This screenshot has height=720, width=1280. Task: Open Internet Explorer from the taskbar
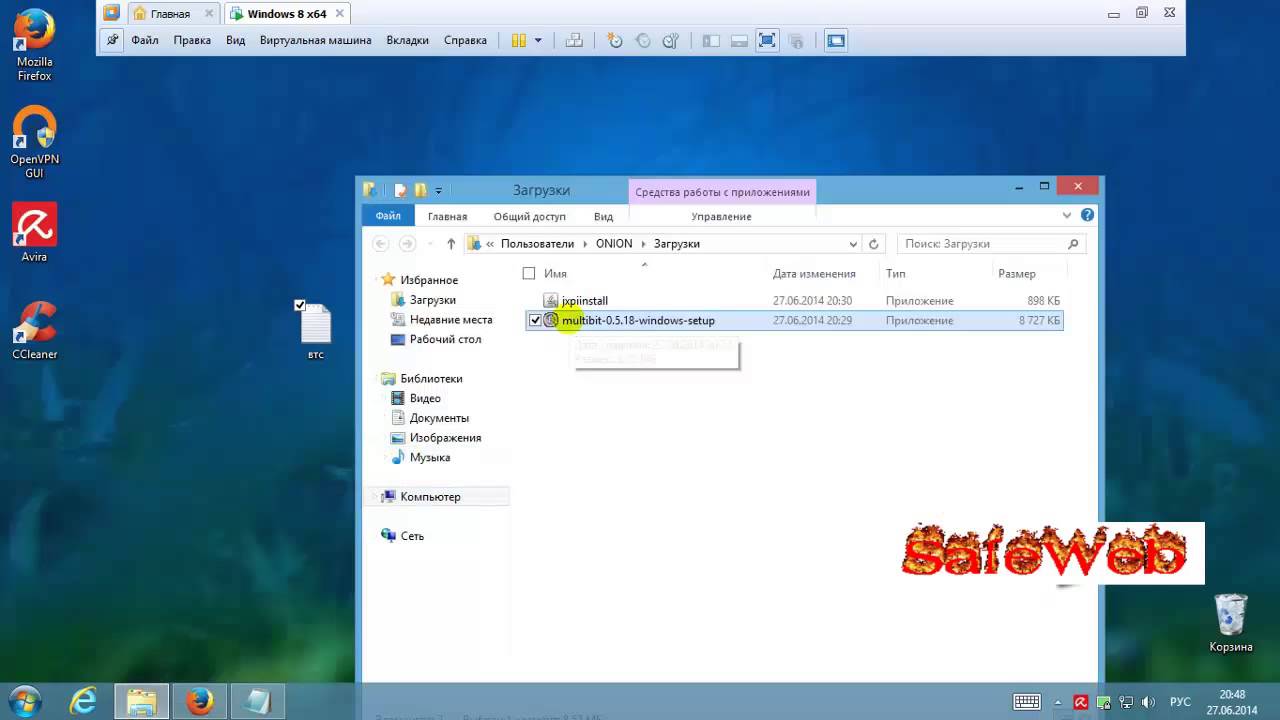(x=83, y=701)
